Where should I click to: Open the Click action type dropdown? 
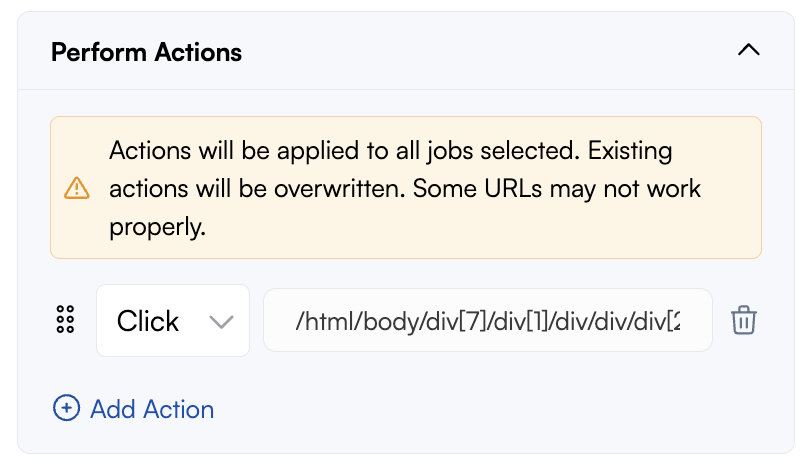coord(173,320)
